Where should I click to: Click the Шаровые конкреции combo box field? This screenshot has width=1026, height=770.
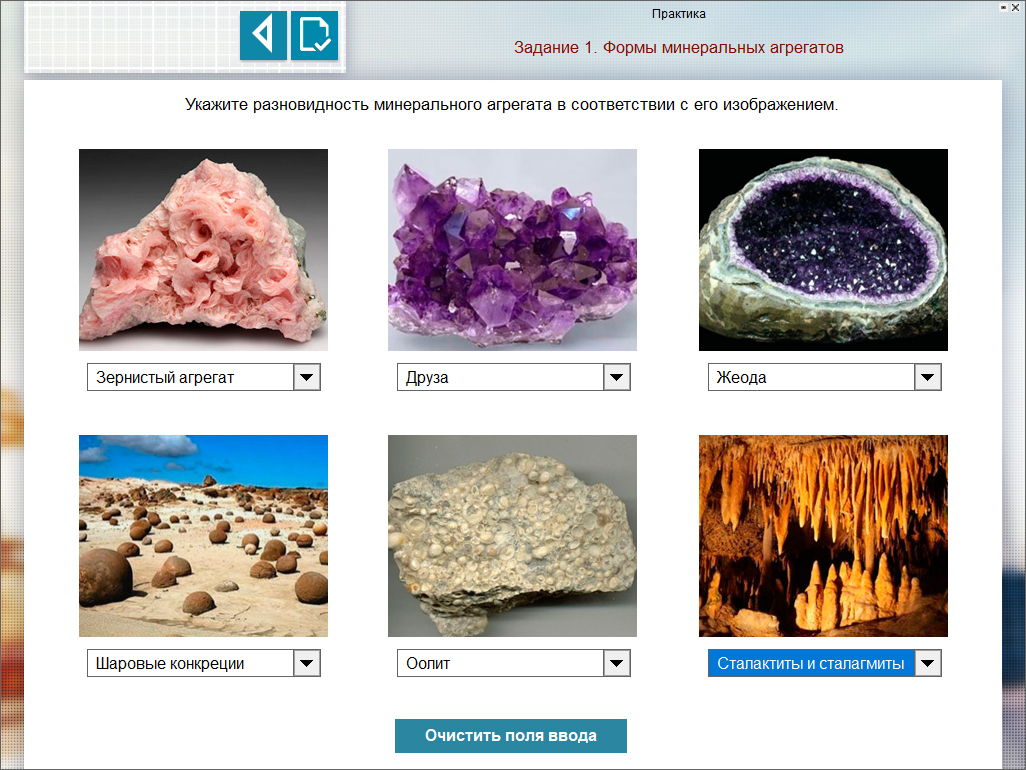pos(190,663)
